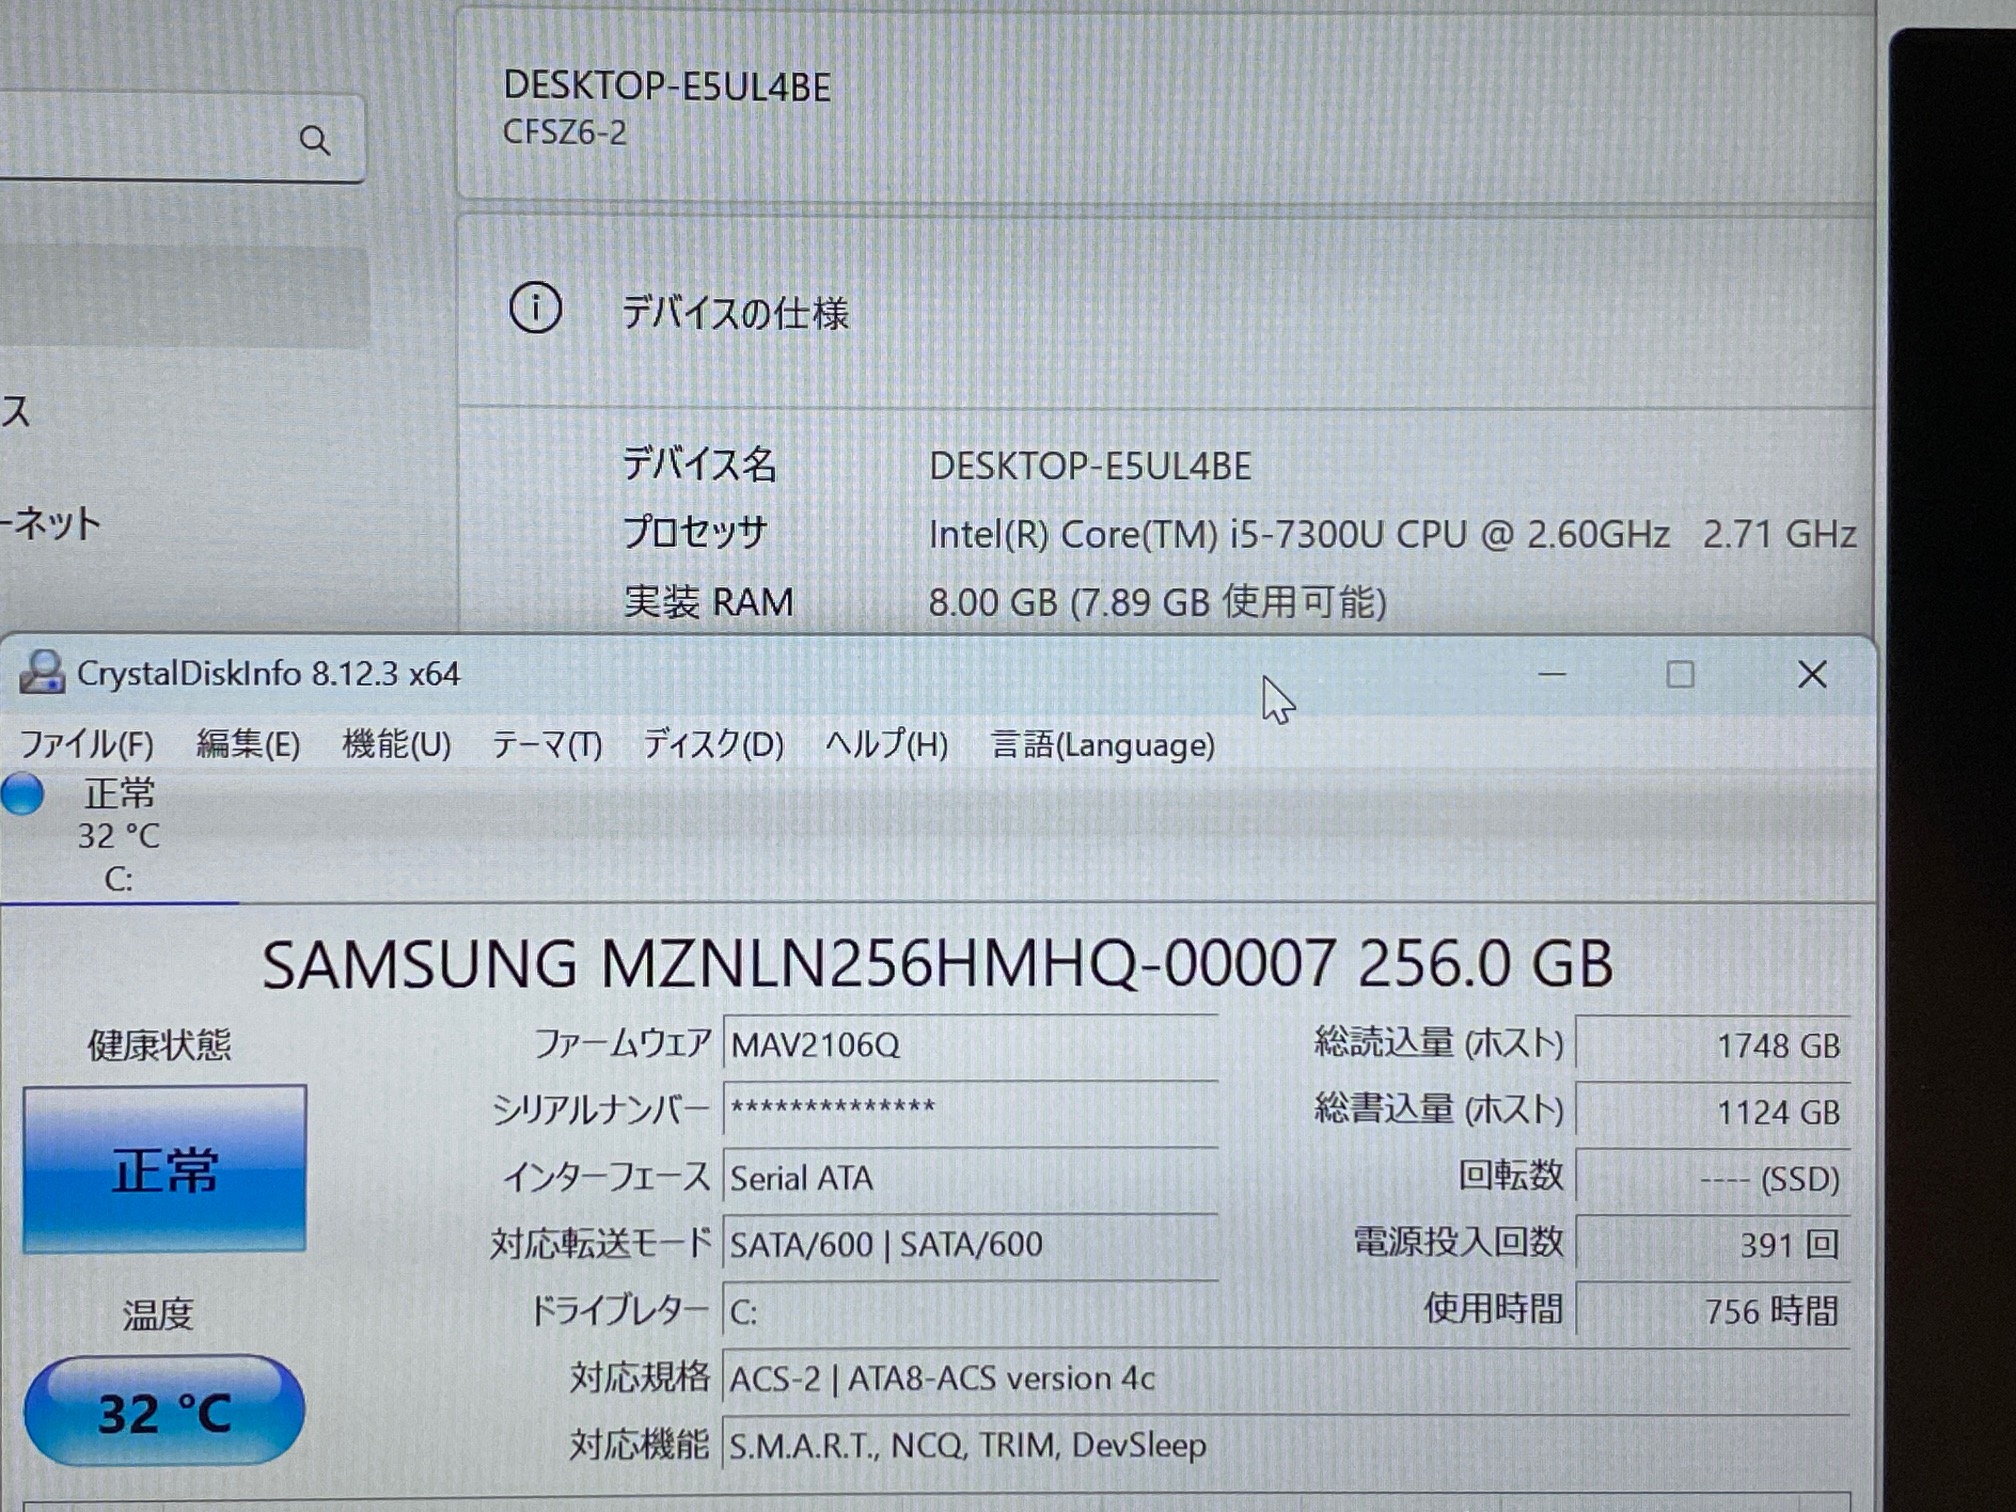Click the interface value Serial ATA
Screen dimensions: 2016x1512
tap(970, 1178)
